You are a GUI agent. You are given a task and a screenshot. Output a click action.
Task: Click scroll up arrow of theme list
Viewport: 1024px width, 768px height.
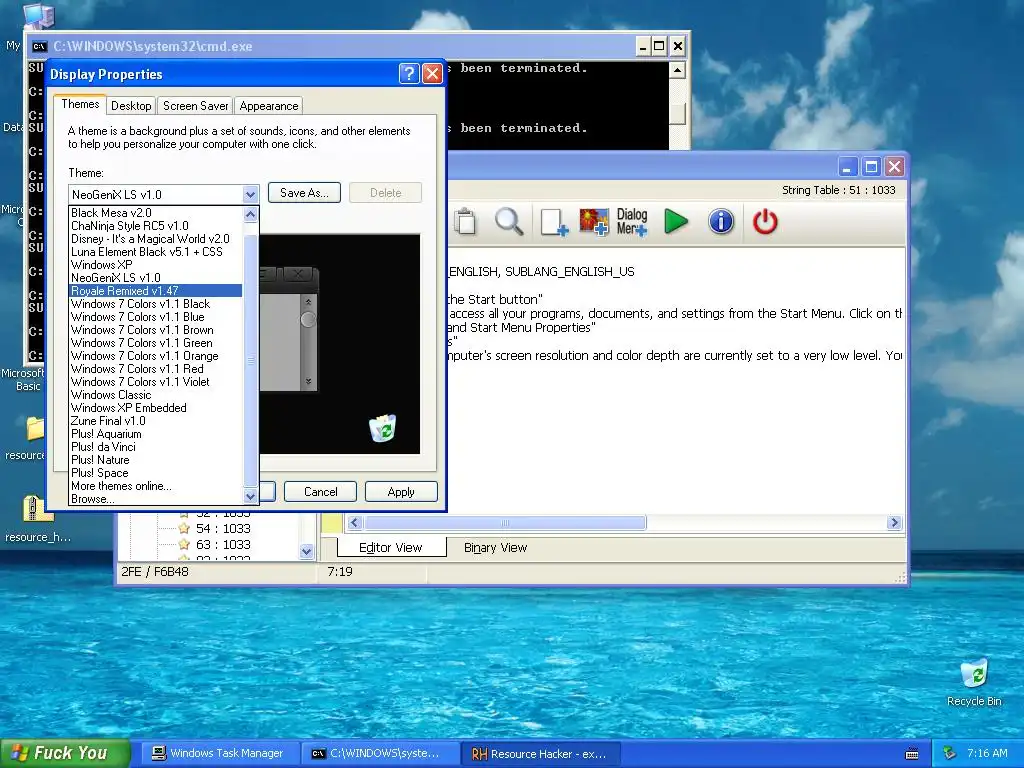(250, 214)
